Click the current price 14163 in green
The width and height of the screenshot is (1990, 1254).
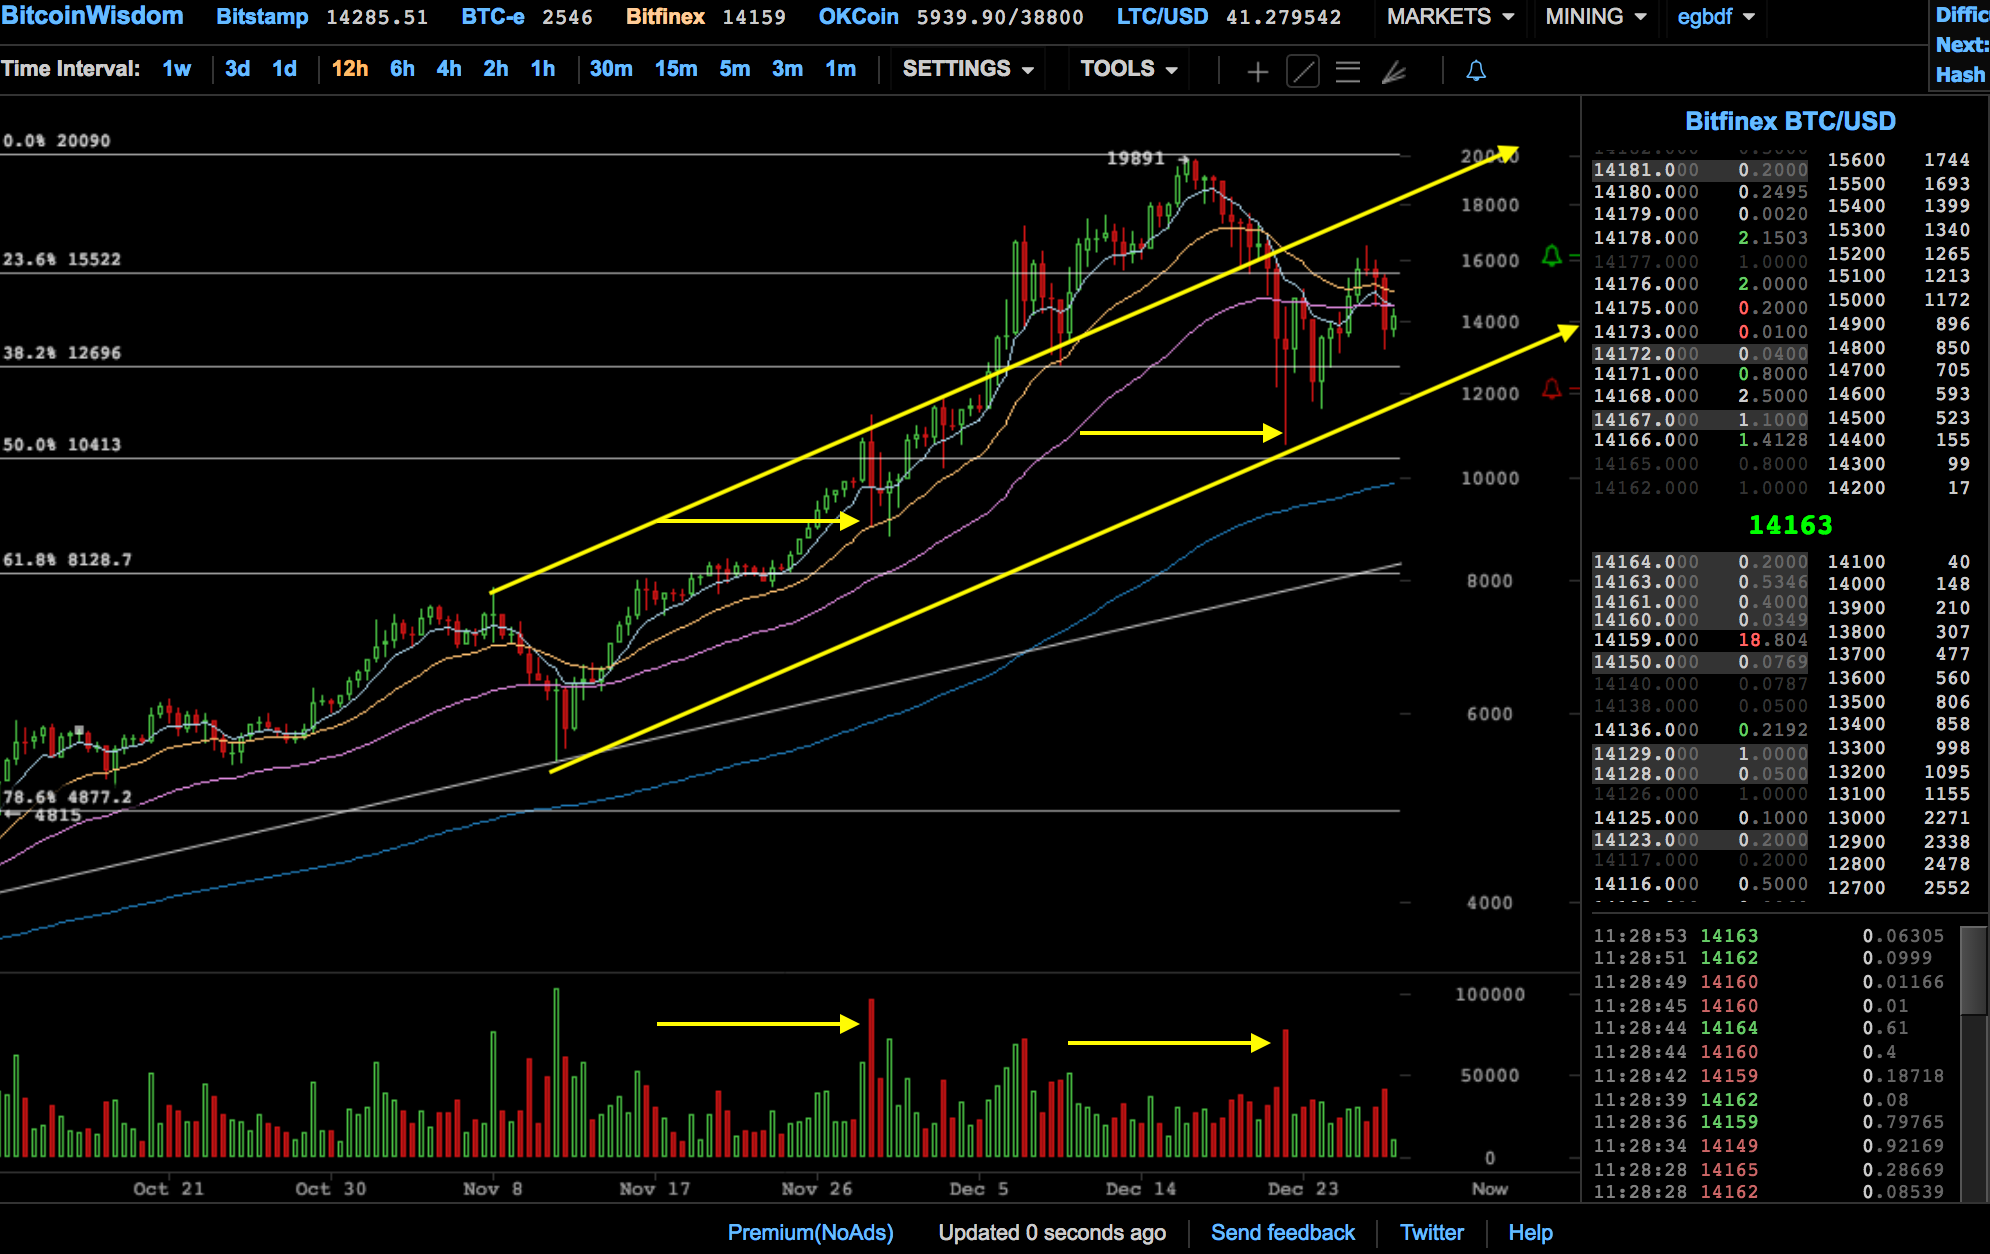(1790, 525)
